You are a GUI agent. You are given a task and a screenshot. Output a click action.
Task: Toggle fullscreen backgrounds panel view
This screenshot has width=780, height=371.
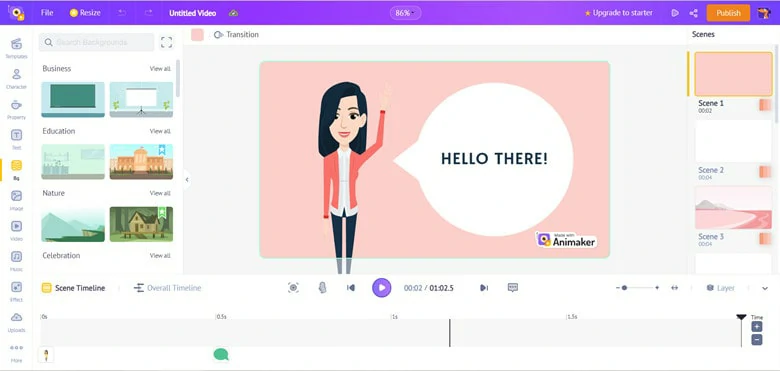click(x=167, y=42)
